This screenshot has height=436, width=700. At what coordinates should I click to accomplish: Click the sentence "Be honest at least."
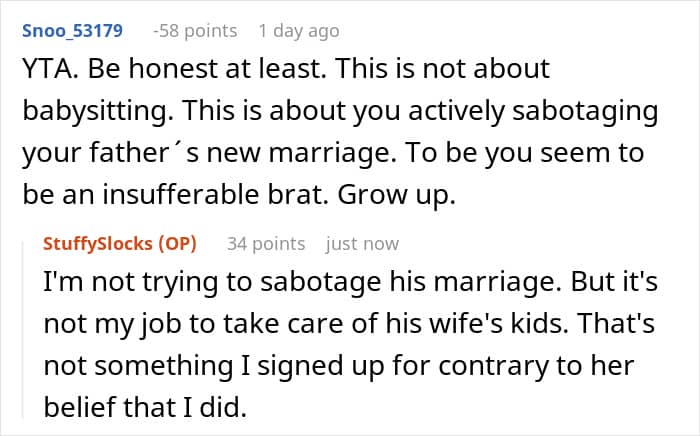point(207,69)
